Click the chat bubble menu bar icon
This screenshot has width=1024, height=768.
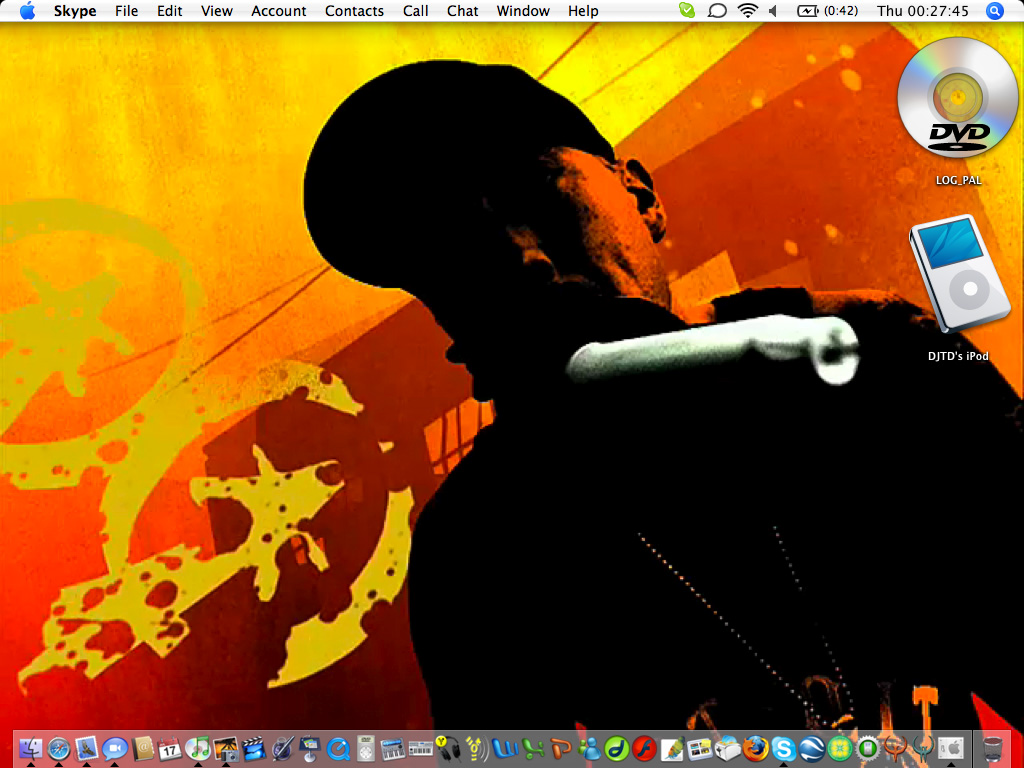coord(717,10)
